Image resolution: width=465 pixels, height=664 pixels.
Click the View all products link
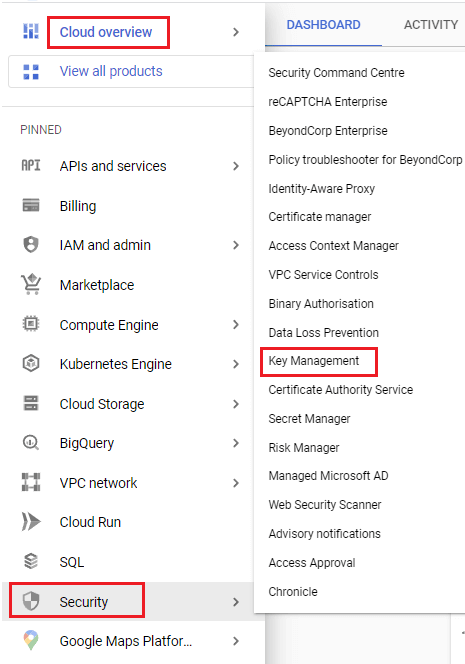pyautogui.click(x=111, y=71)
